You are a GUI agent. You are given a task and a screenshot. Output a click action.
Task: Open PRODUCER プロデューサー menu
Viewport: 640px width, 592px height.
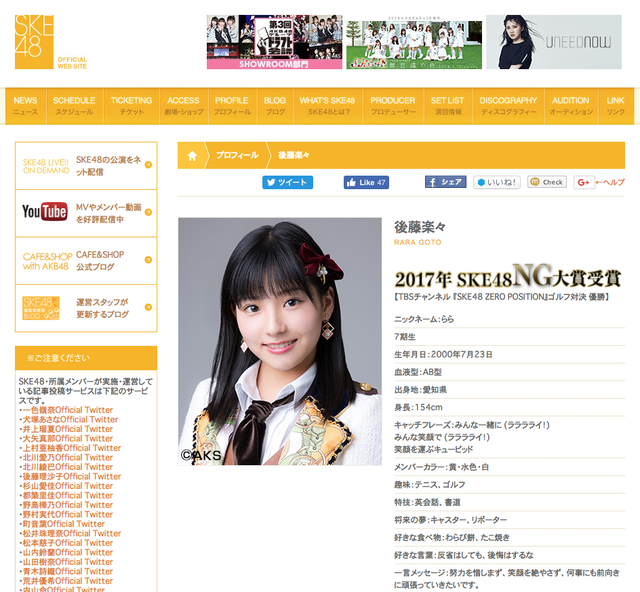click(x=393, y=106)
